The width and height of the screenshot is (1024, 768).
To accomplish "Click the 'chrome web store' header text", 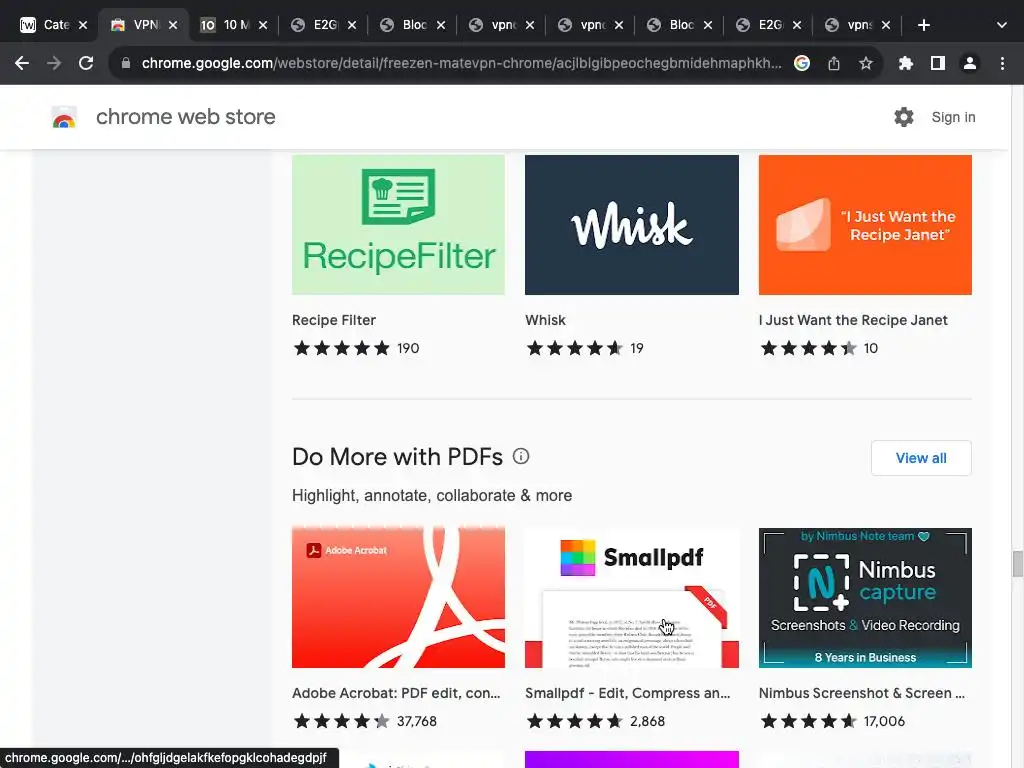I will 185,117.
